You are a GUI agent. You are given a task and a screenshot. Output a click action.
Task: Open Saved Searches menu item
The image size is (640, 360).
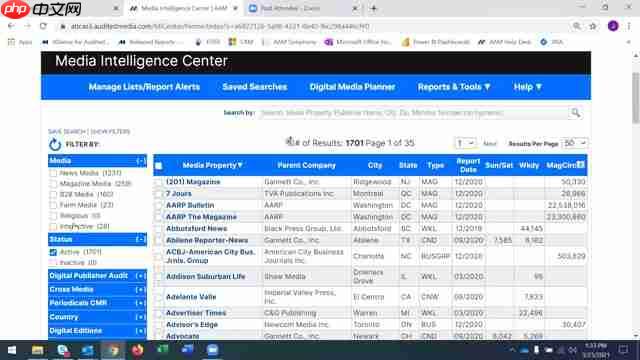click(255, 87)
